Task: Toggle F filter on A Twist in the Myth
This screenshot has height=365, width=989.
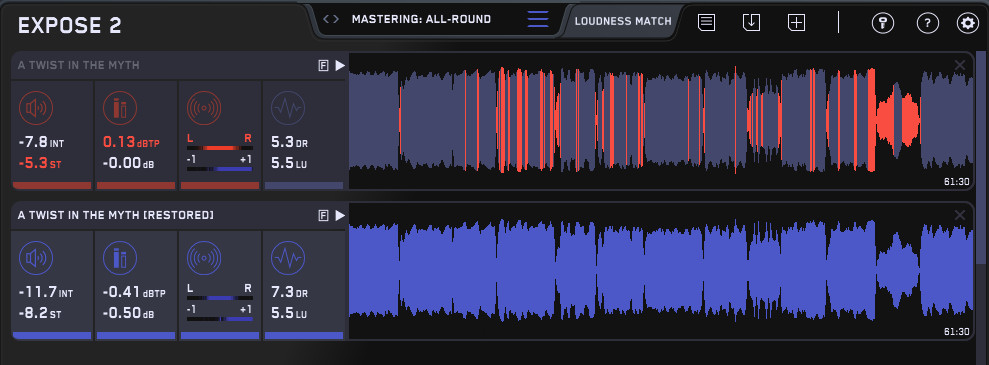Action: 324,66
